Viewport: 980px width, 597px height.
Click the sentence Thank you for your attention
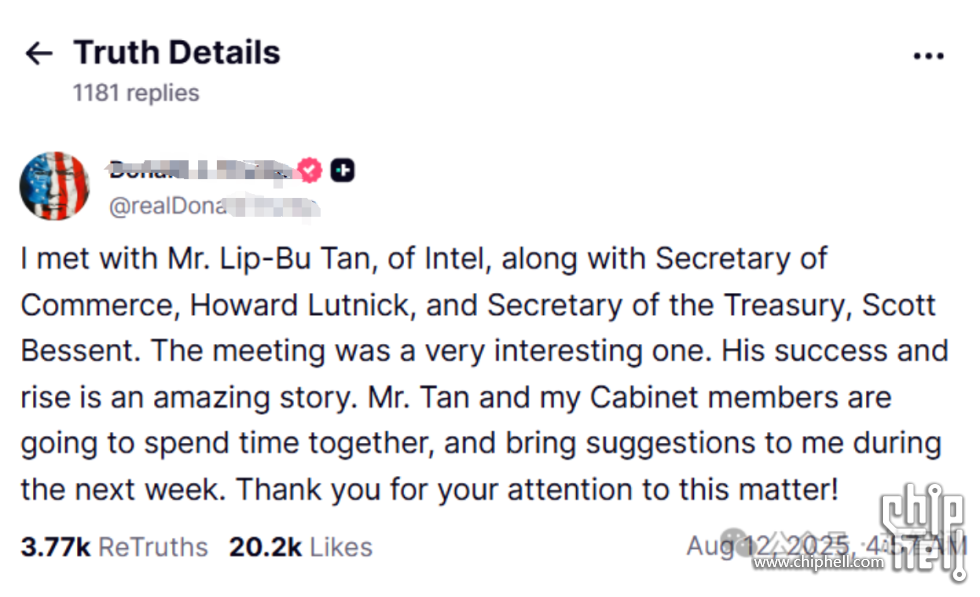click(536, 489)
